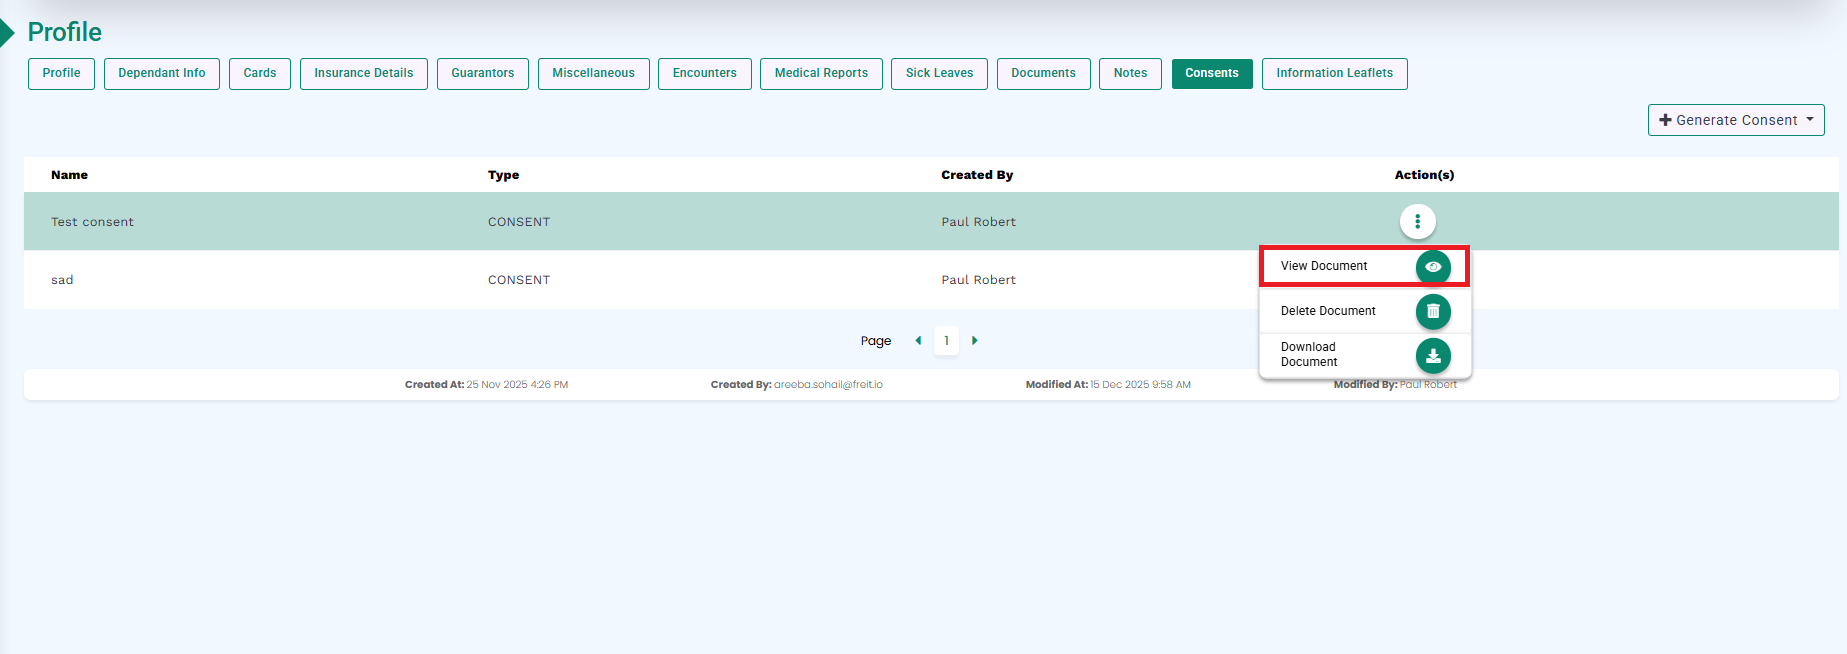Click the eye icon for View Document
The height and width of the screenshot is (654, 1847).
[1432, 267]
